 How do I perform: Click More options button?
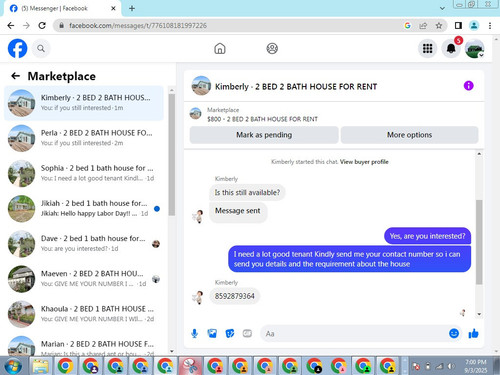(x=409, y=135)
